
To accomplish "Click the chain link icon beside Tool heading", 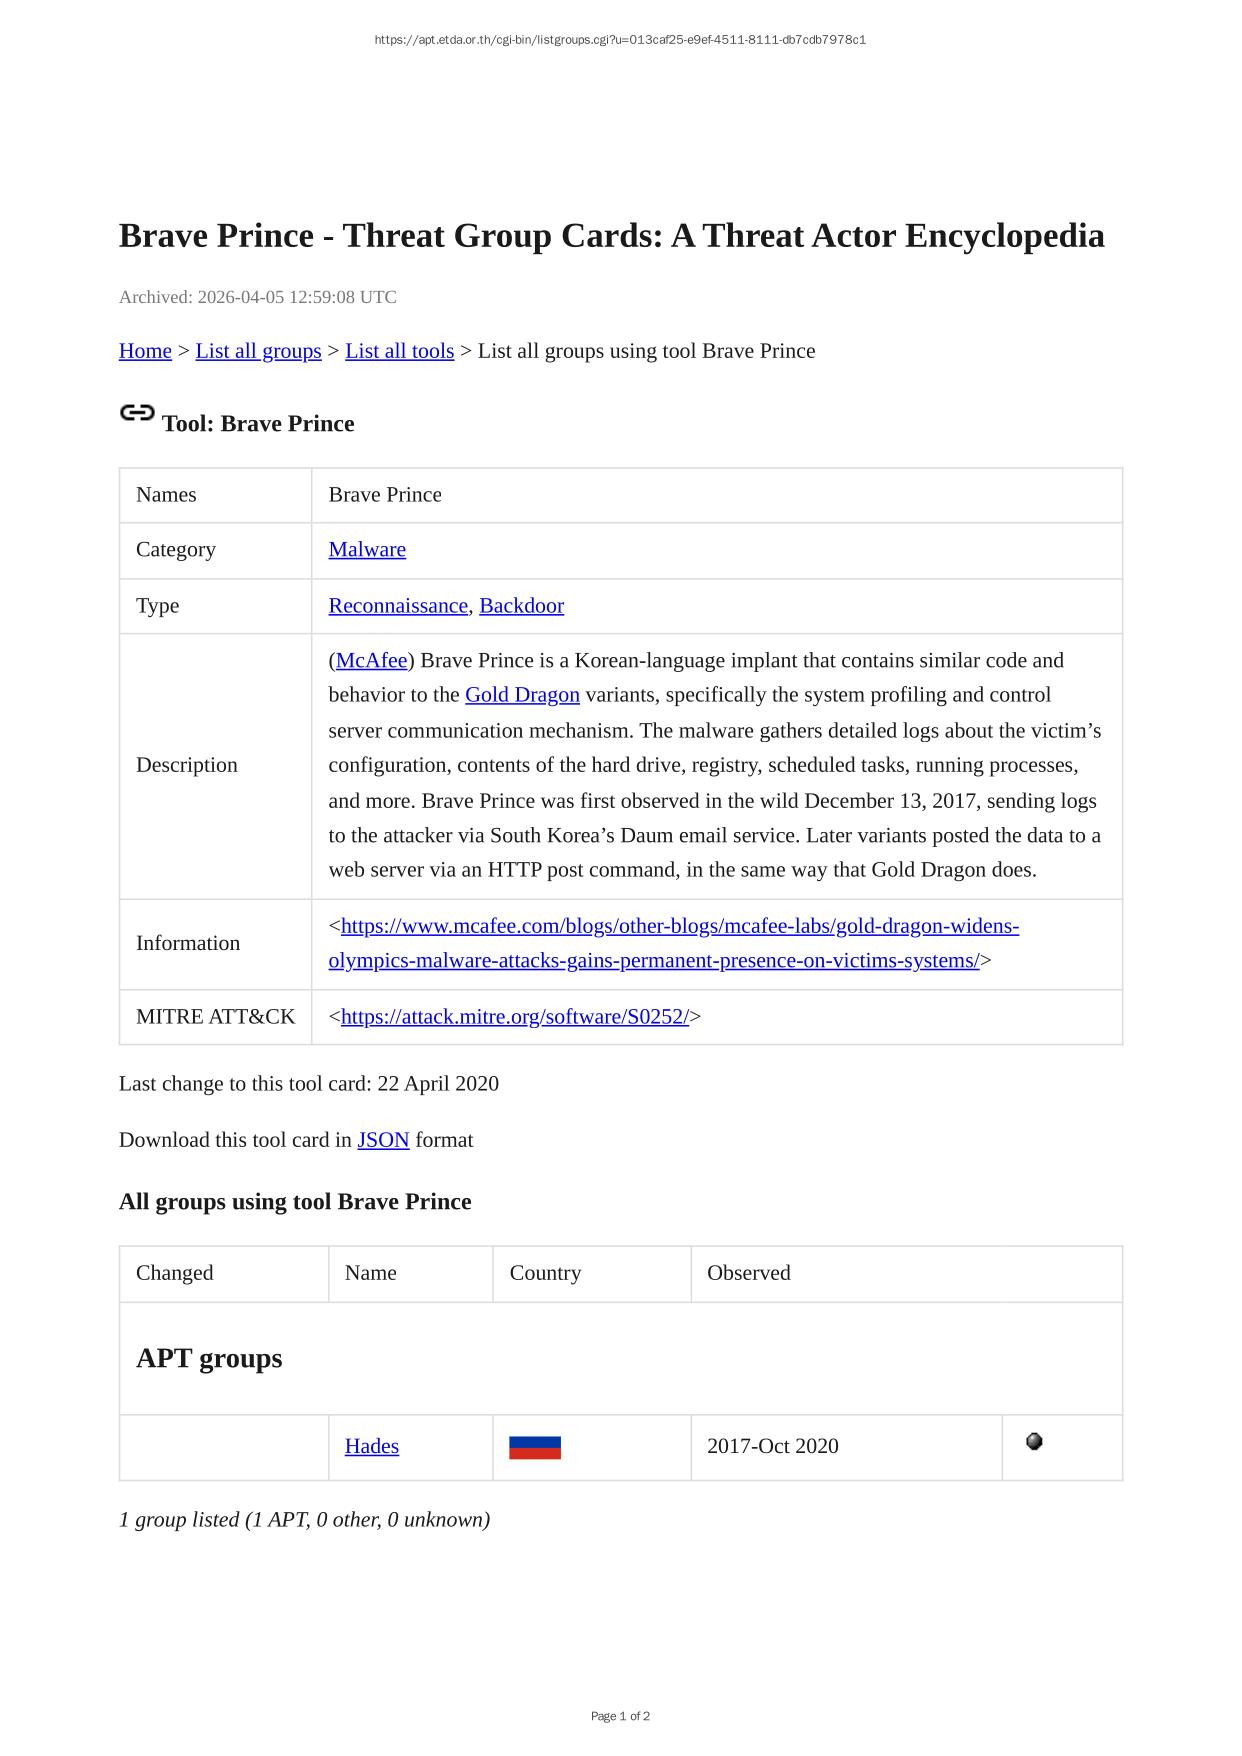I will pos(137,412).
